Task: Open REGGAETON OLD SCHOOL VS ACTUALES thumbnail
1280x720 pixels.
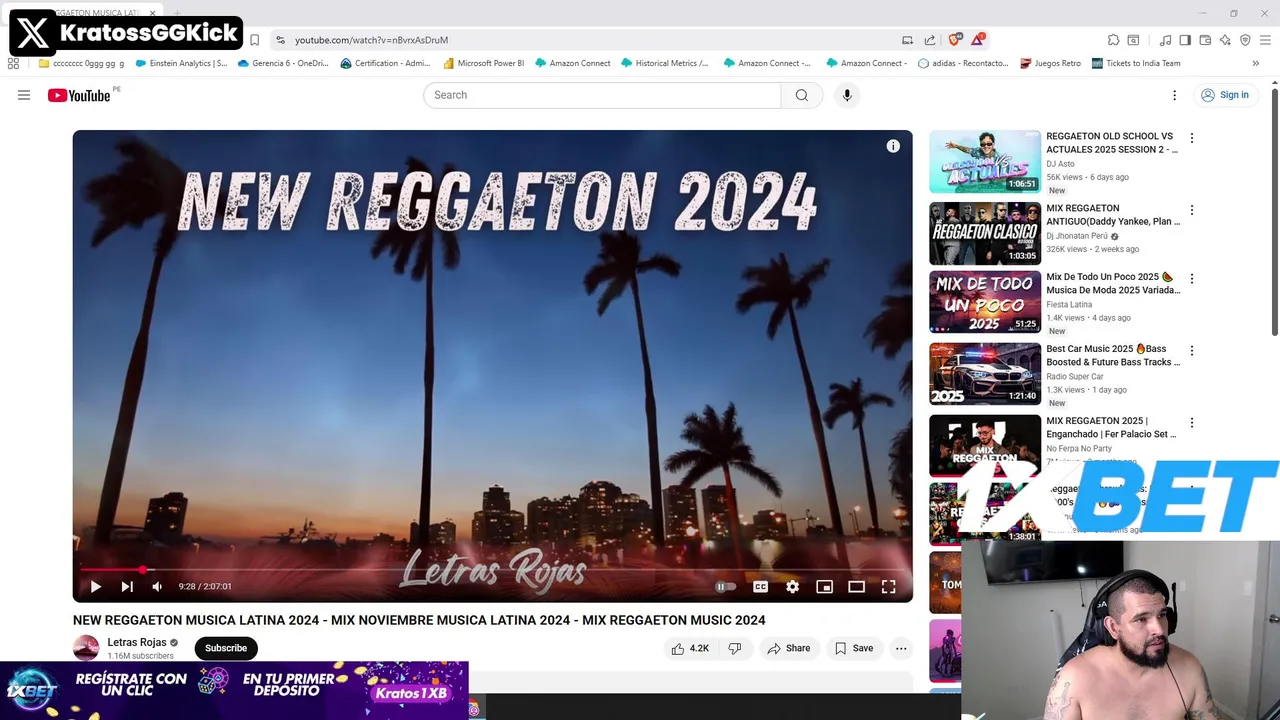Action: point(985,161)
